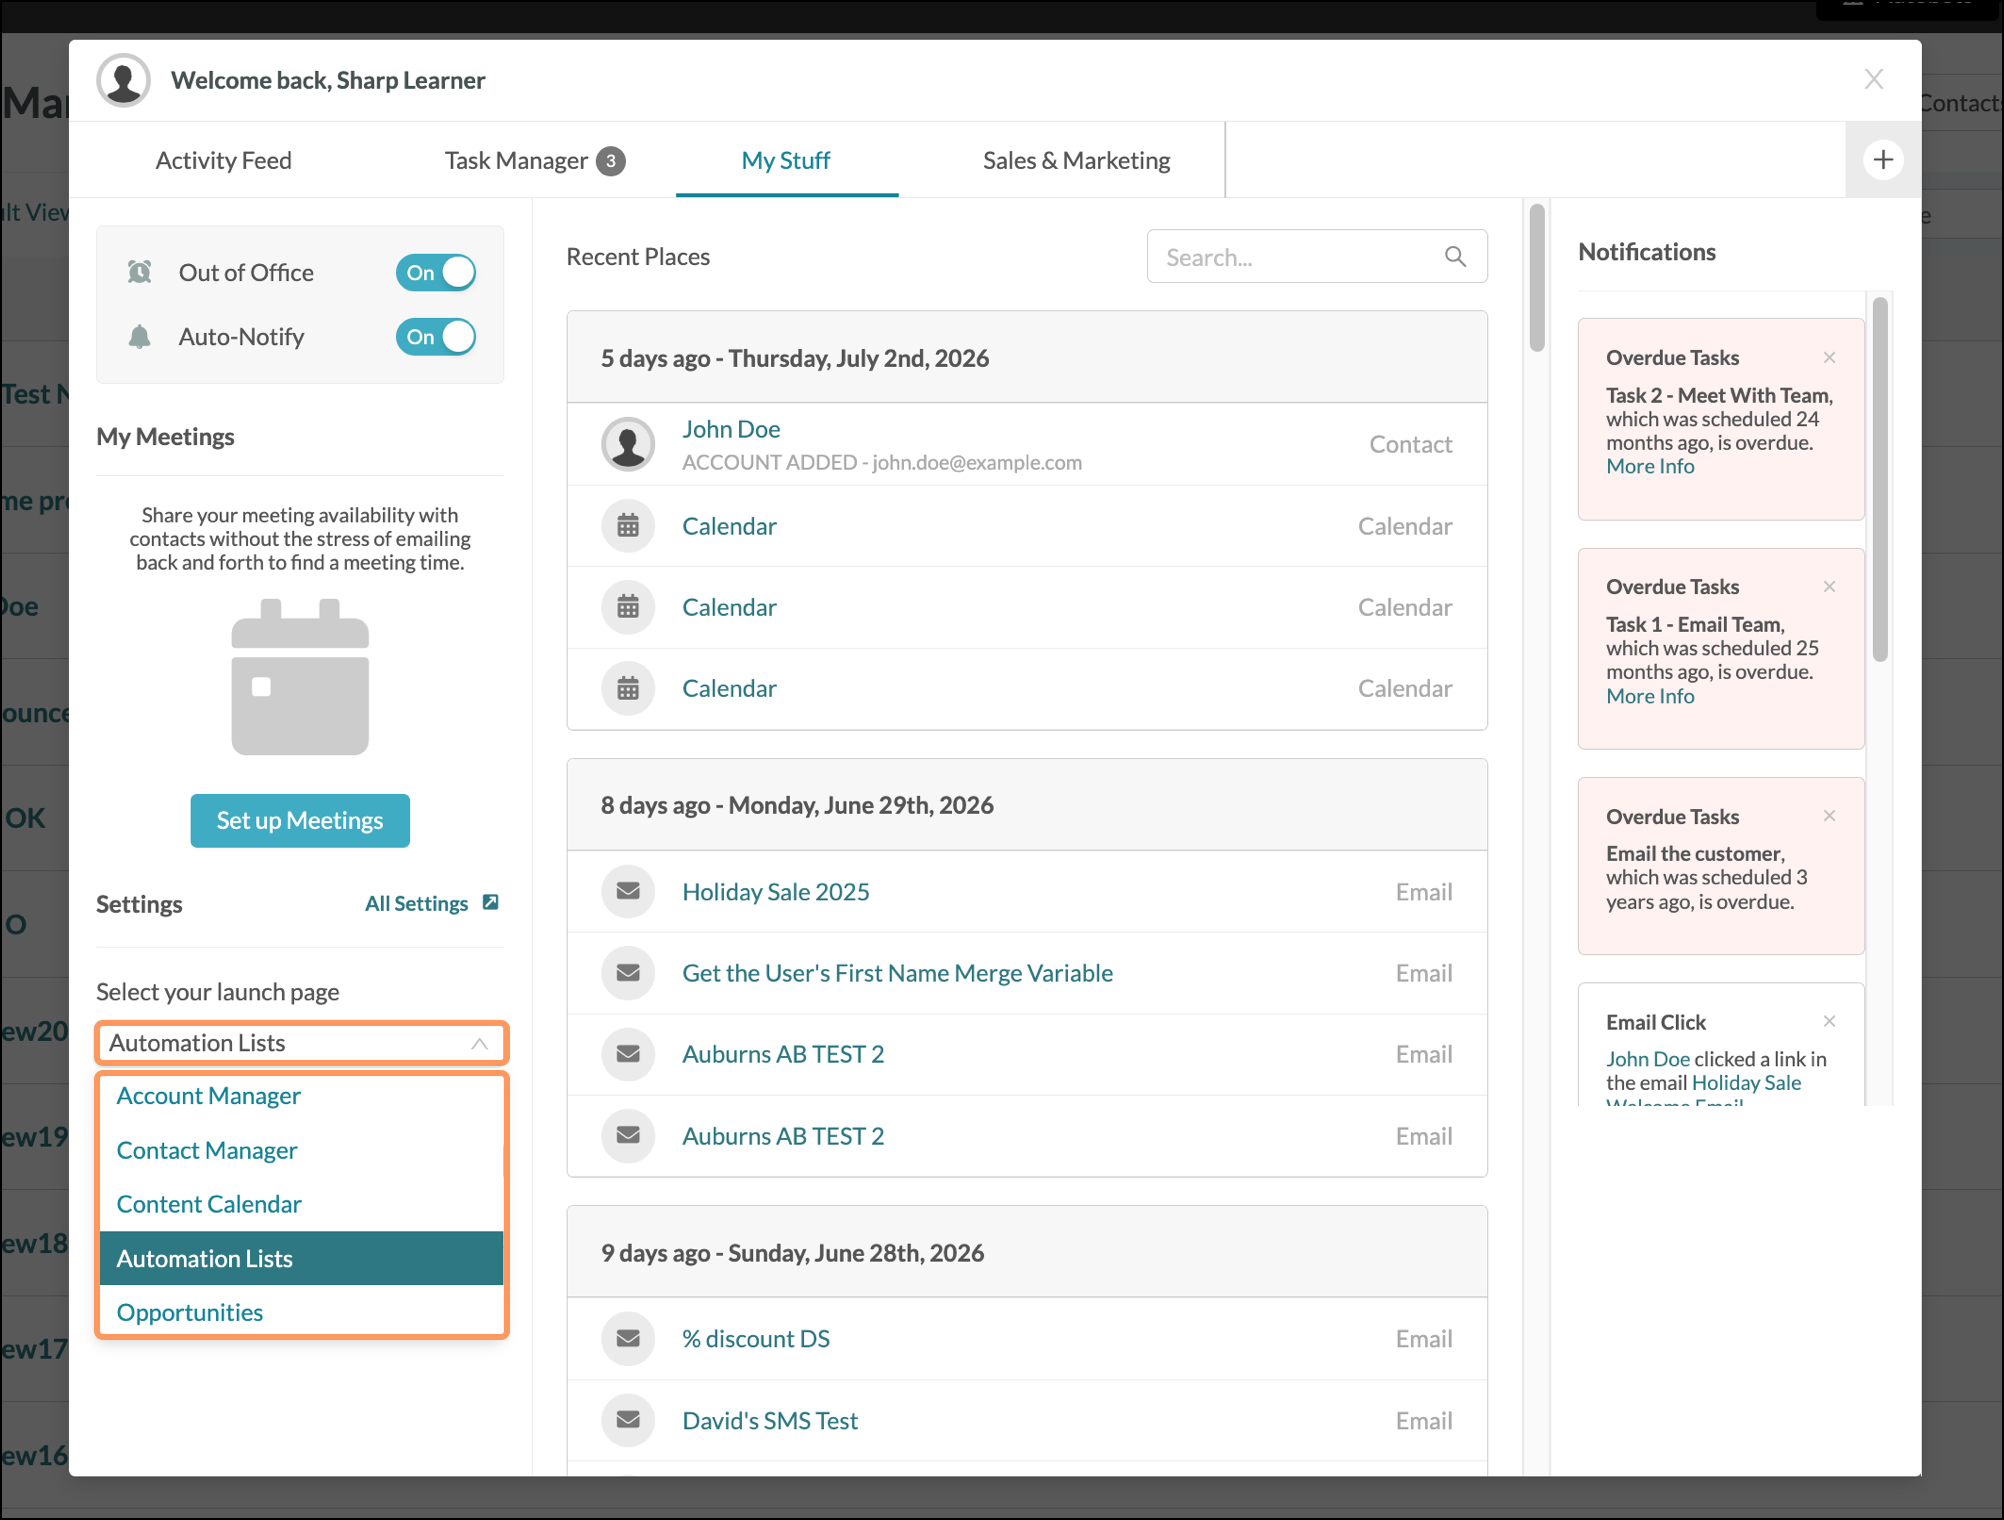Dismiss the Task 1 - Email Team notification
This screenshot has height=1520, width=2004.
coord(1829,586)
